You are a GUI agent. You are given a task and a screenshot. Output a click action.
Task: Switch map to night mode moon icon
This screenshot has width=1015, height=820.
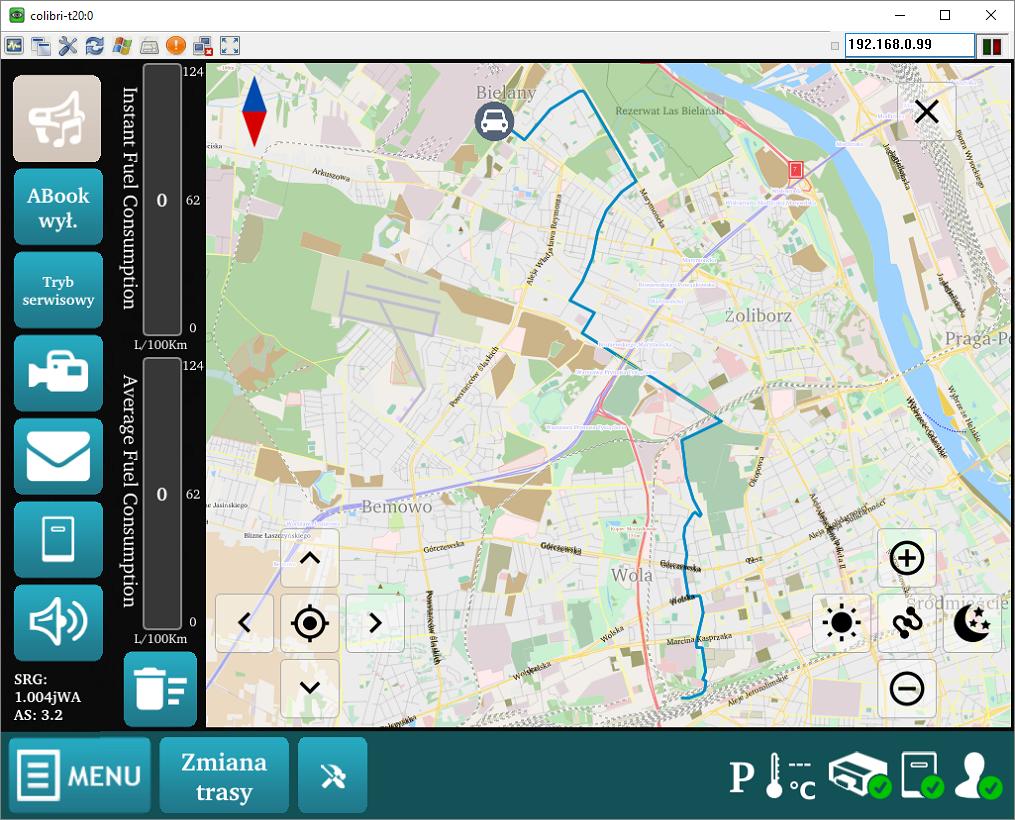pyautogui.click(x=972, y=623)
